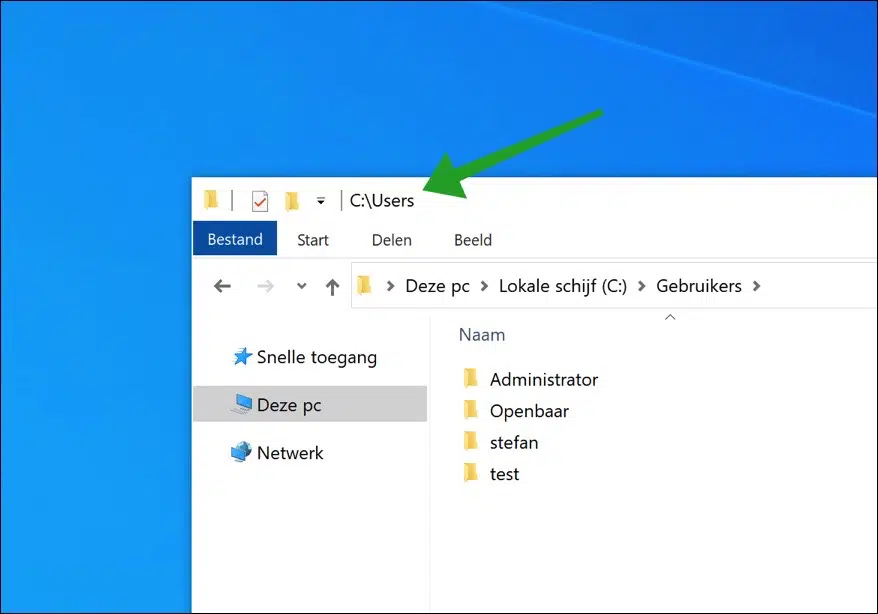
Task: Go back with the back arrow
Action: click(222, 286)
